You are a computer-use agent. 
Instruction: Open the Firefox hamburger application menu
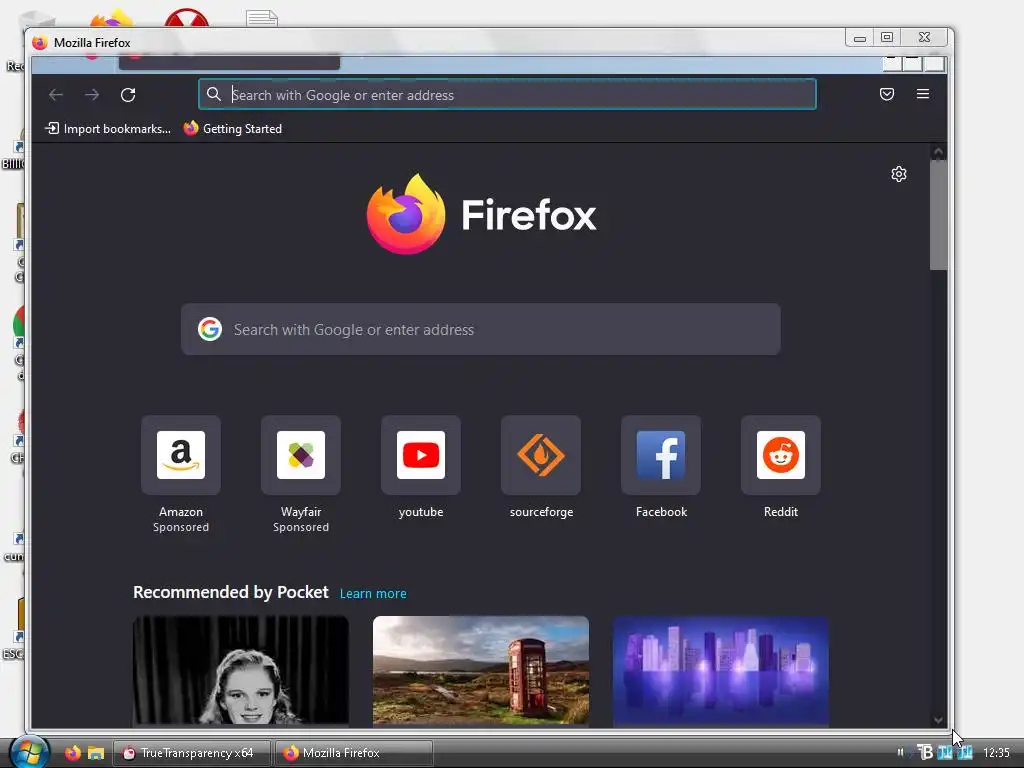coord(923,94)
